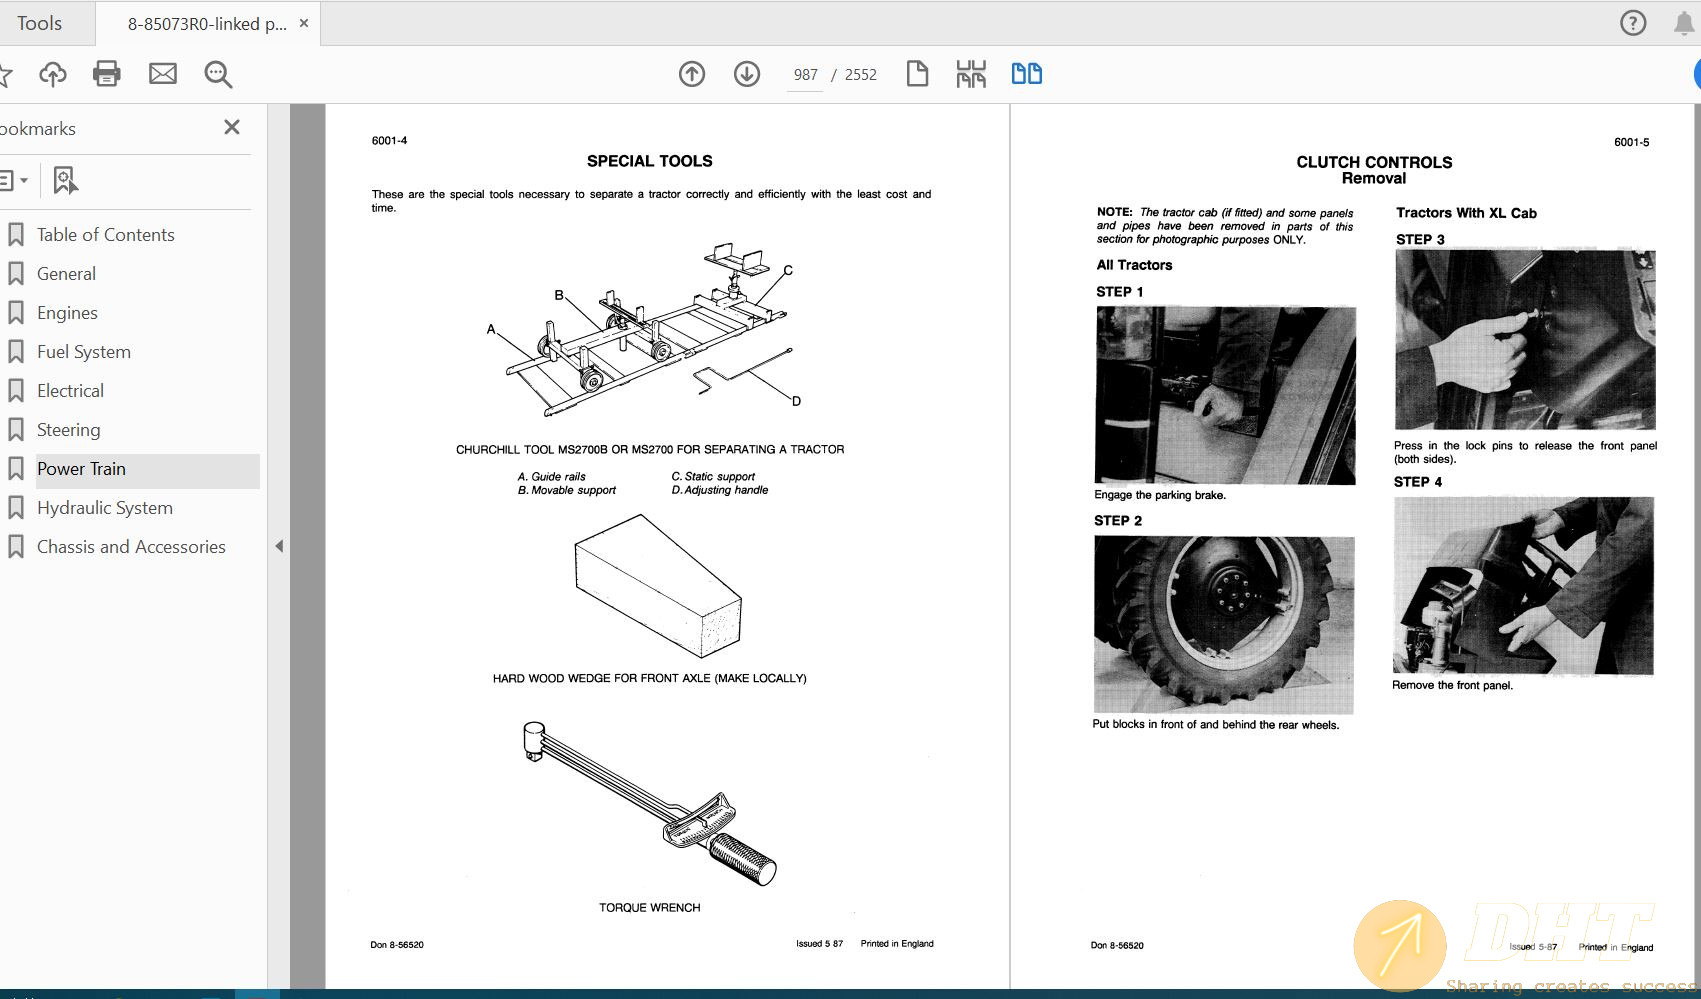Select the expand current bookmark icon
The image size is (1701, 999).
[x=64, y=180]
